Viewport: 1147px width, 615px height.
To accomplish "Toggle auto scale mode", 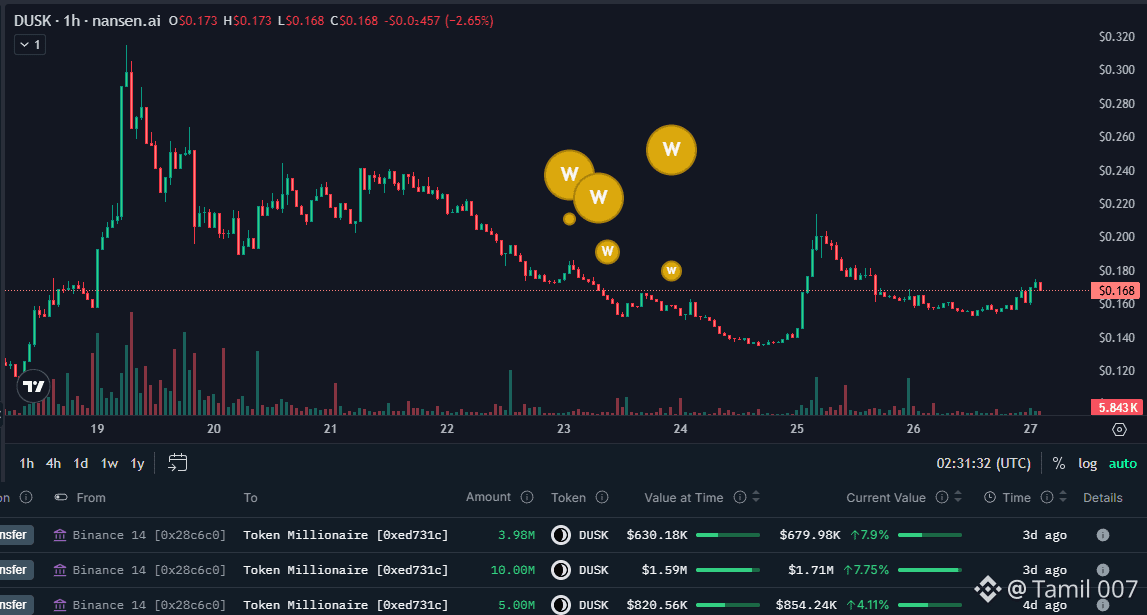I will pyautogui.click(x=1123, y=464).
